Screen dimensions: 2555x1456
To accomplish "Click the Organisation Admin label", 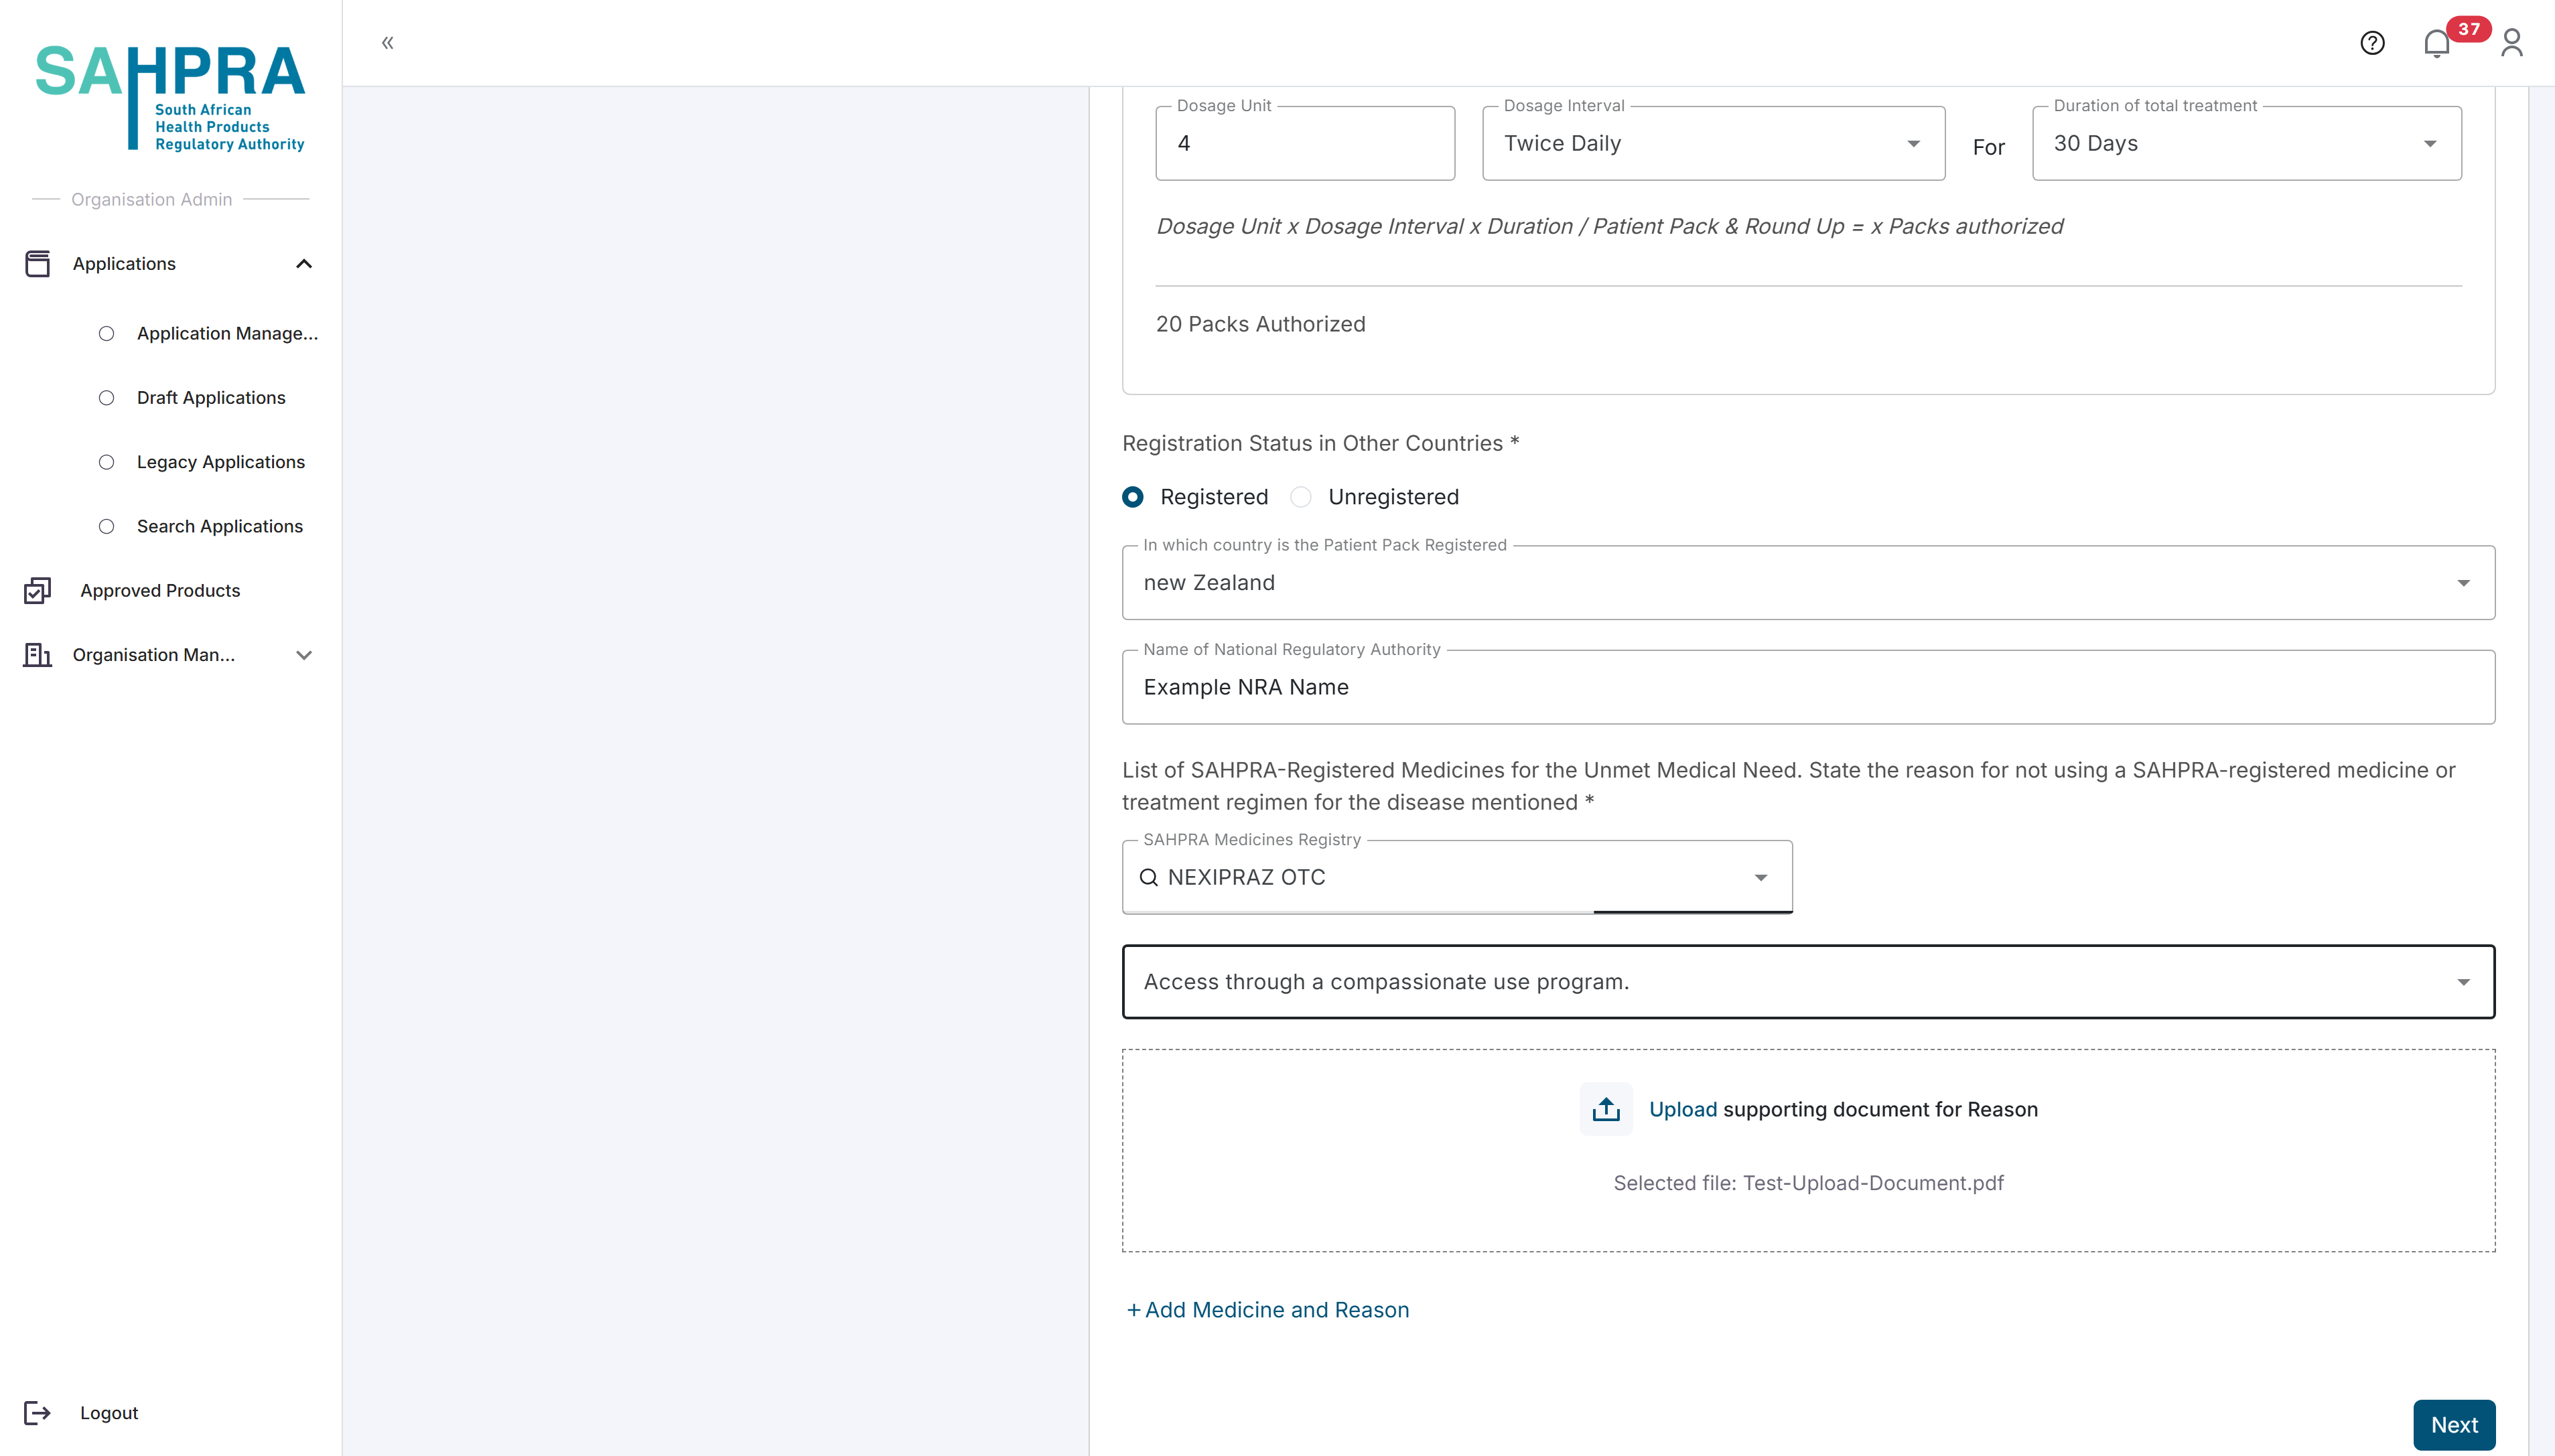I will coord(151,199).
